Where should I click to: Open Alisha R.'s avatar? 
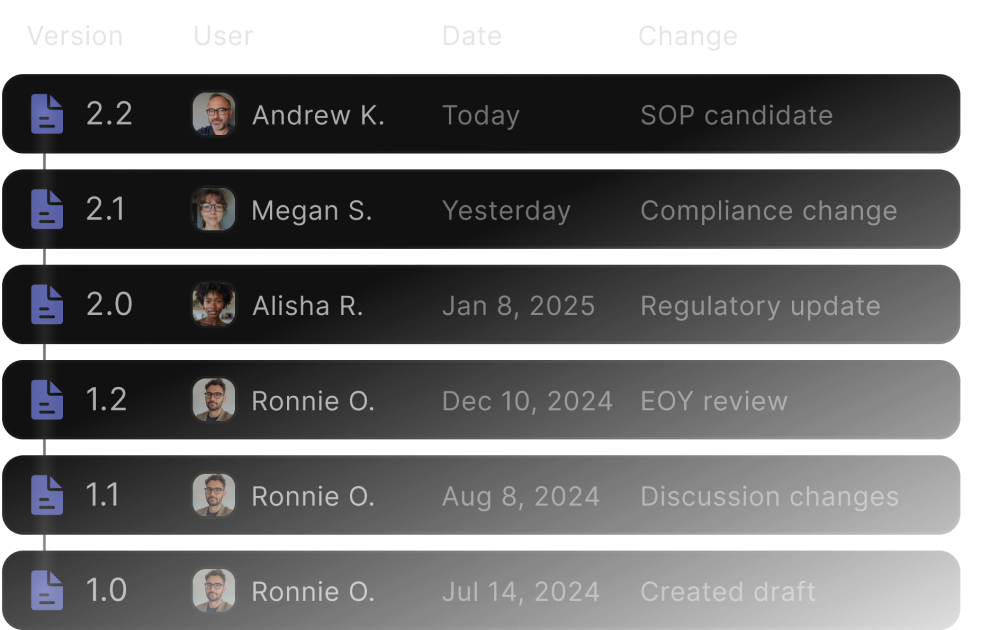click(x=214, y=305)
